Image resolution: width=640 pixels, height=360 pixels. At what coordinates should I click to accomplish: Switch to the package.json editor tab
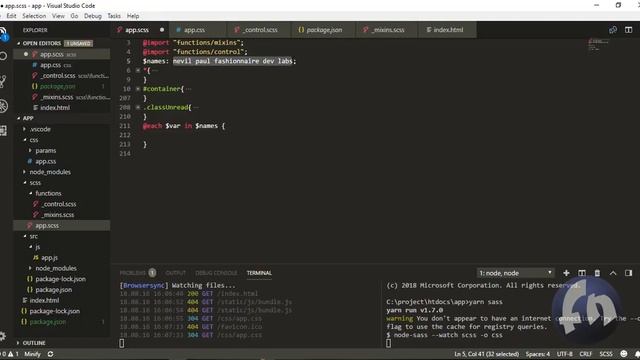(324, 30)
